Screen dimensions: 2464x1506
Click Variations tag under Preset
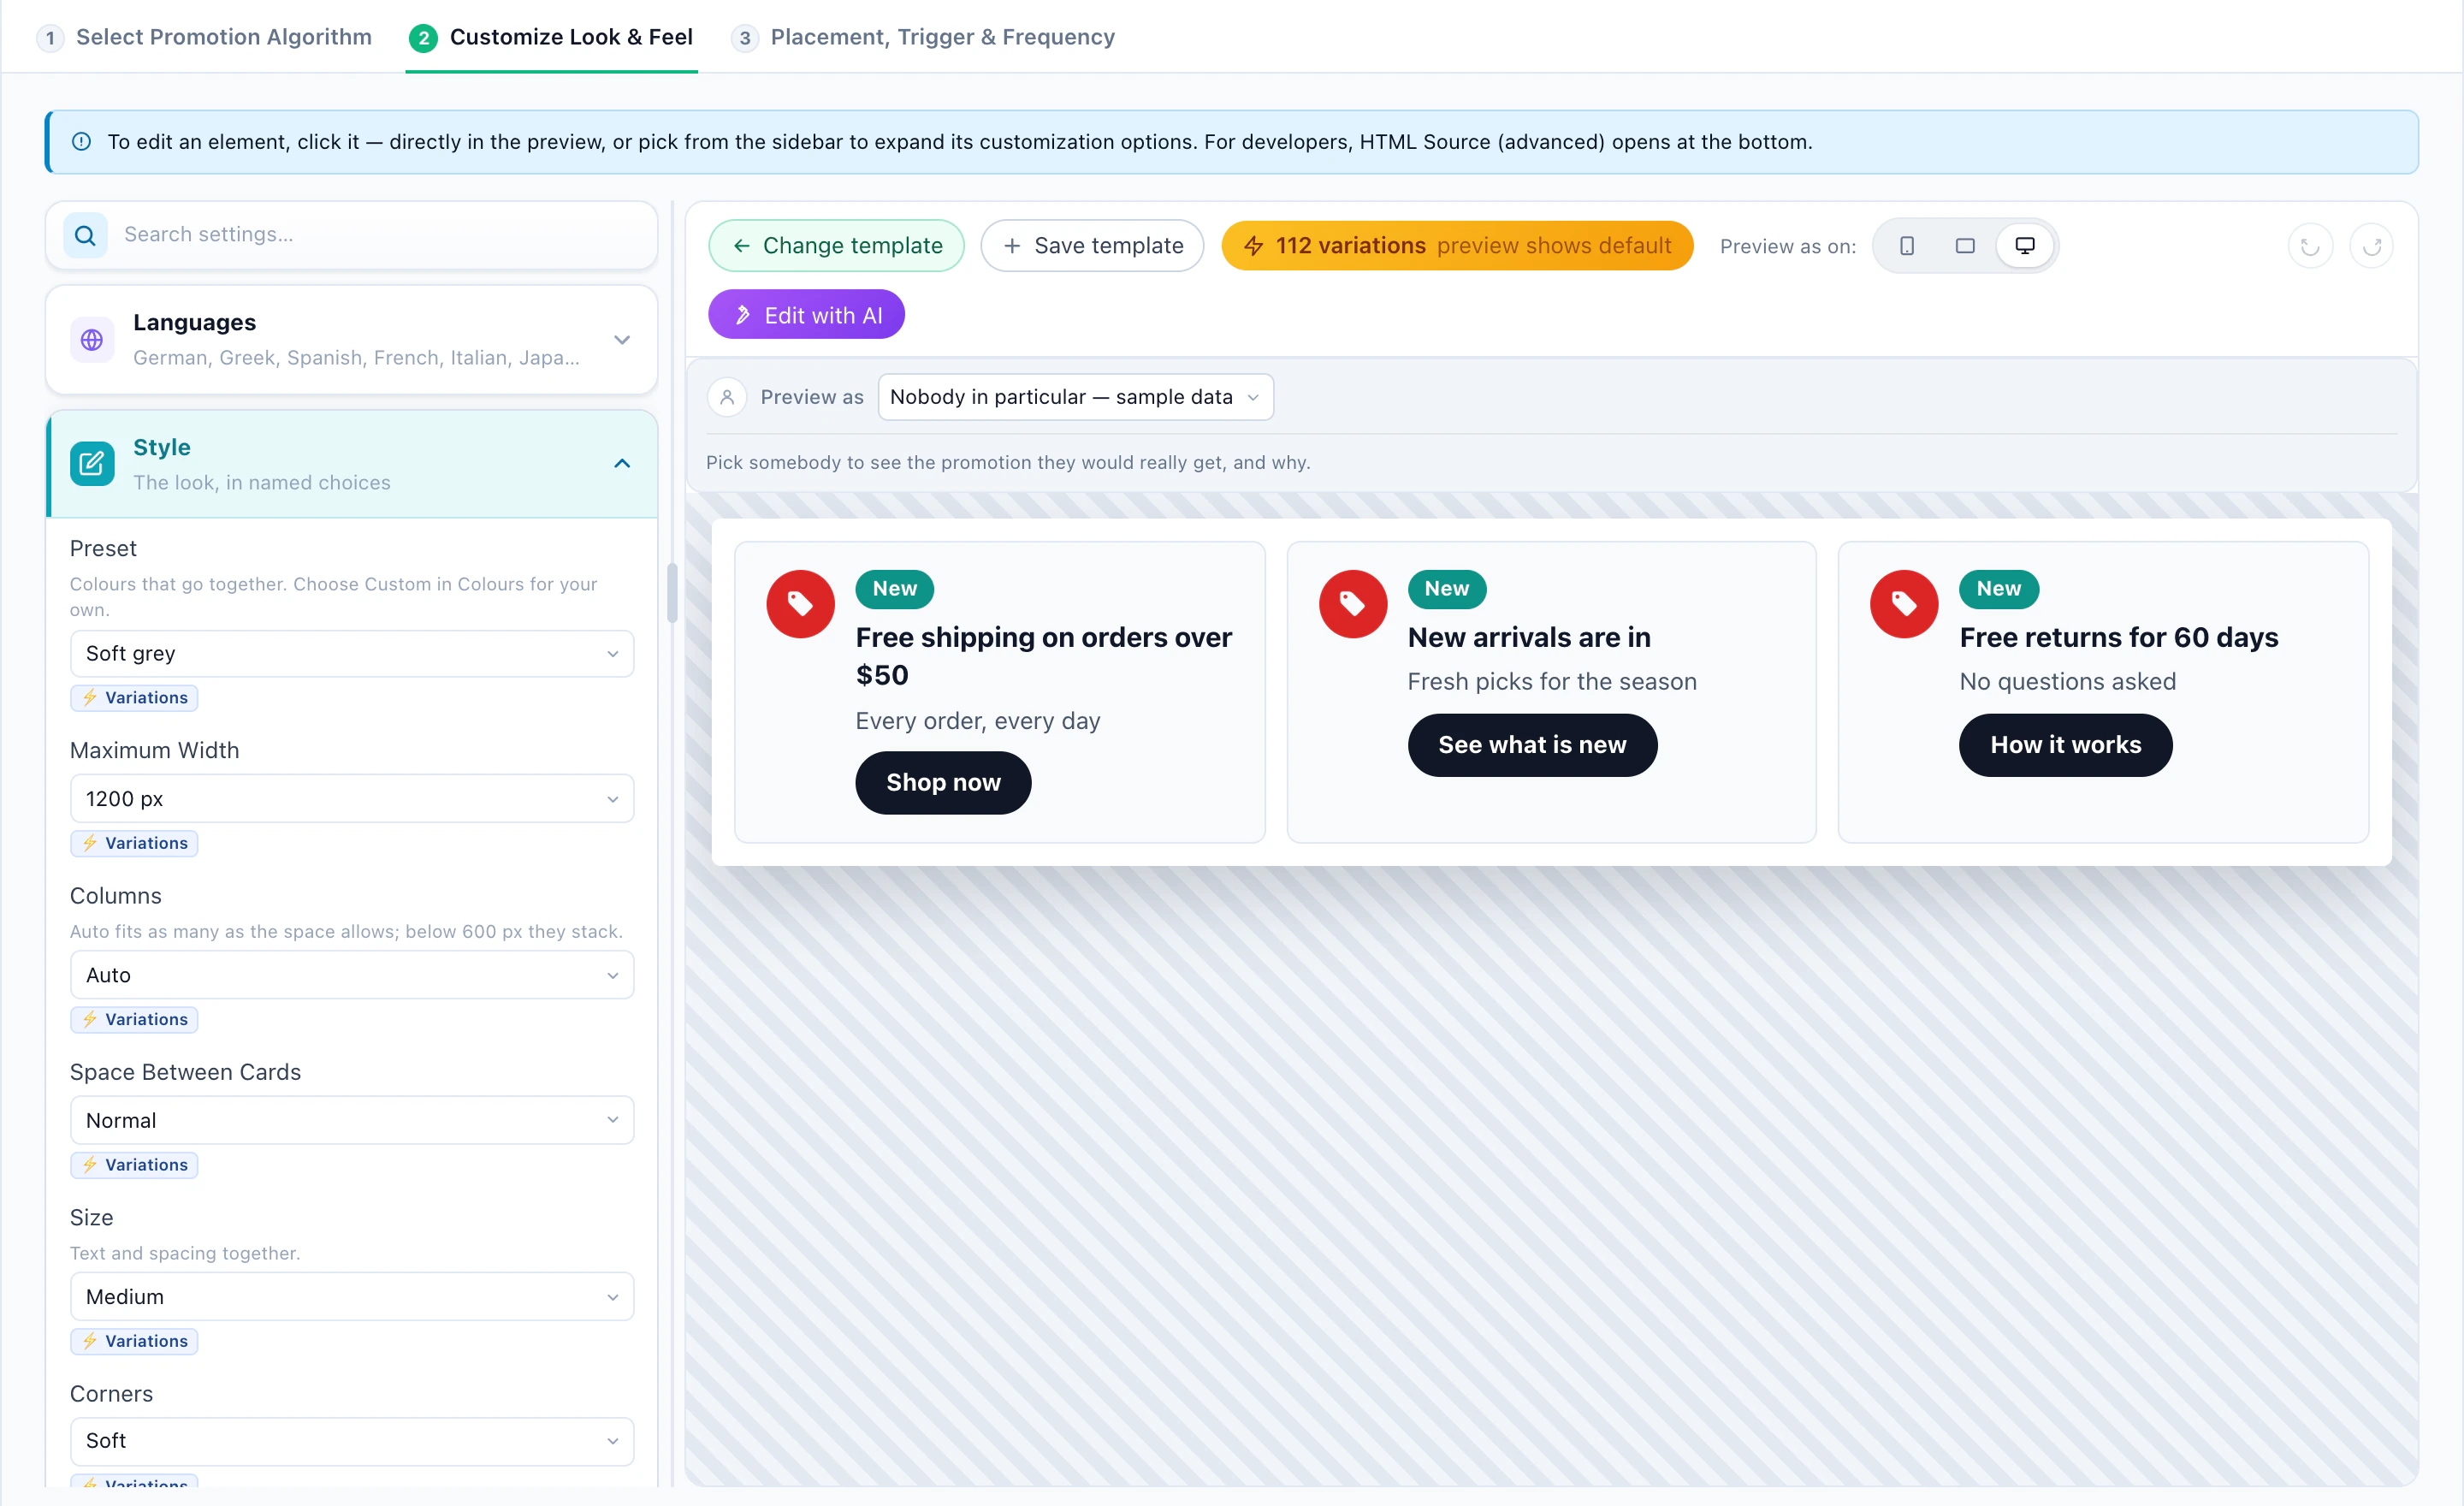click(x=134, y=698)
